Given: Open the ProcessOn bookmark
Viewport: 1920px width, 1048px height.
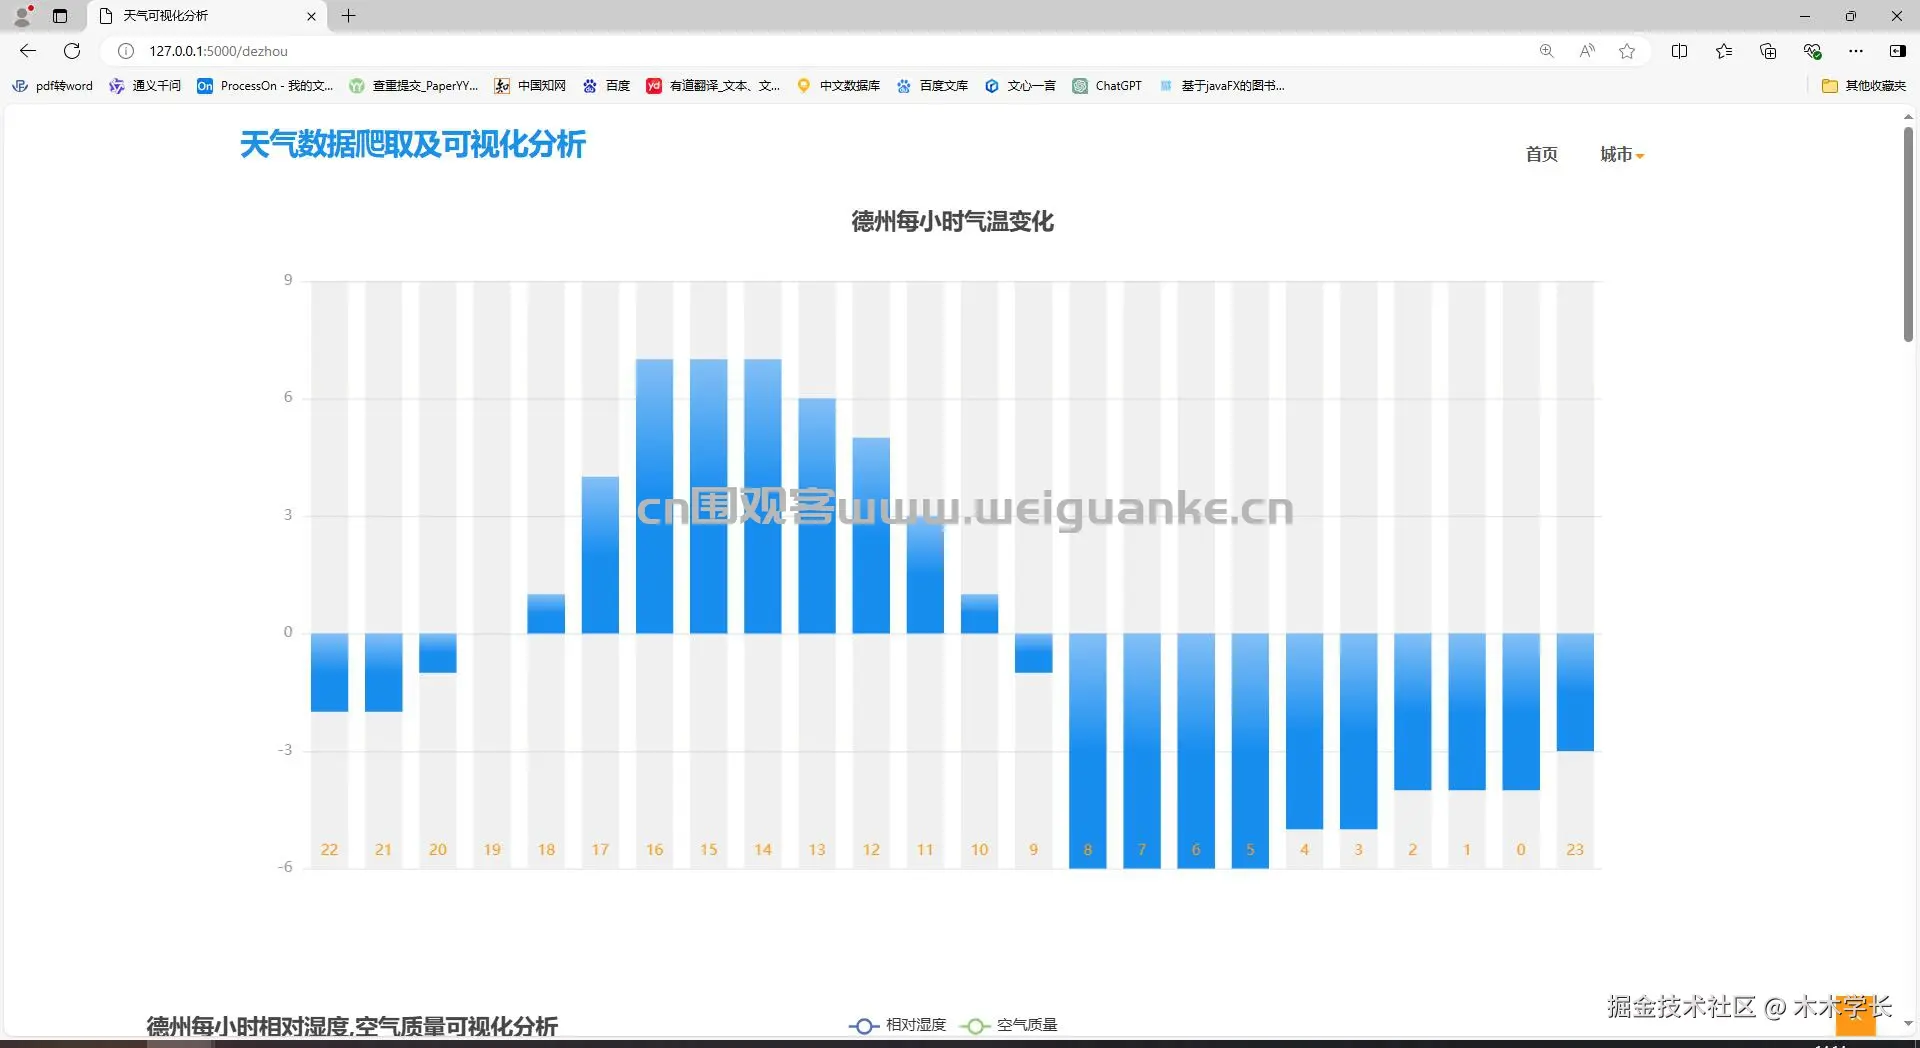Looking at the screenshot, I should [265, 86].
